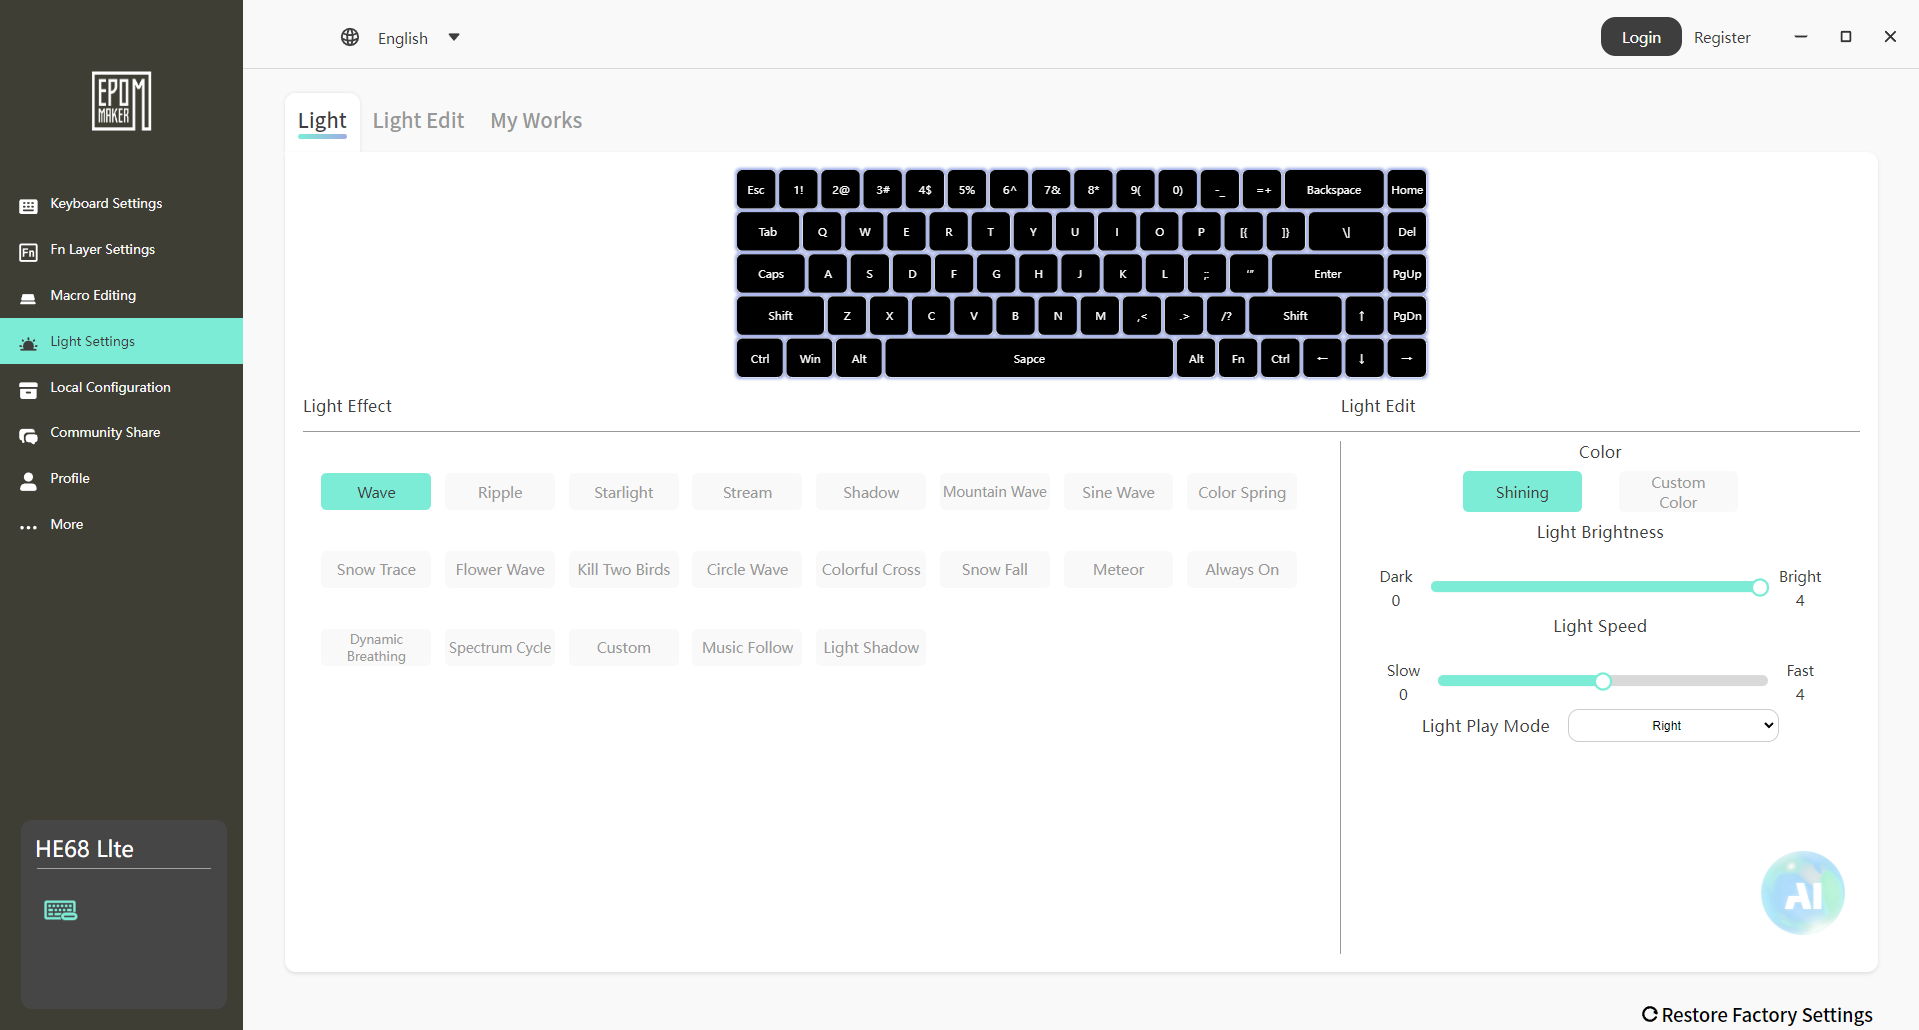Choose the Shining color mode
Image resolution: width=1919 pixels, height=1030 pixels.
(x=1522, y=492)
